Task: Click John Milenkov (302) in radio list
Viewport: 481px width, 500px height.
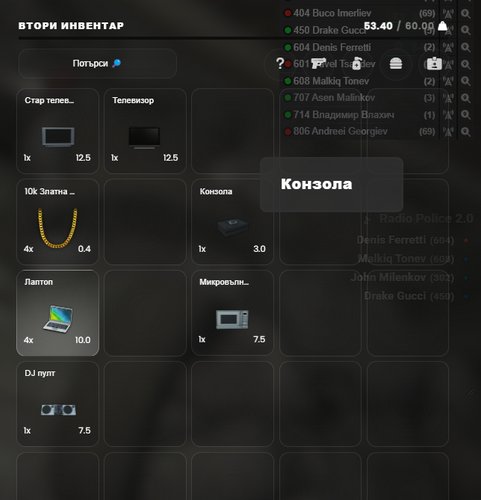Action: tap(402, 277)
